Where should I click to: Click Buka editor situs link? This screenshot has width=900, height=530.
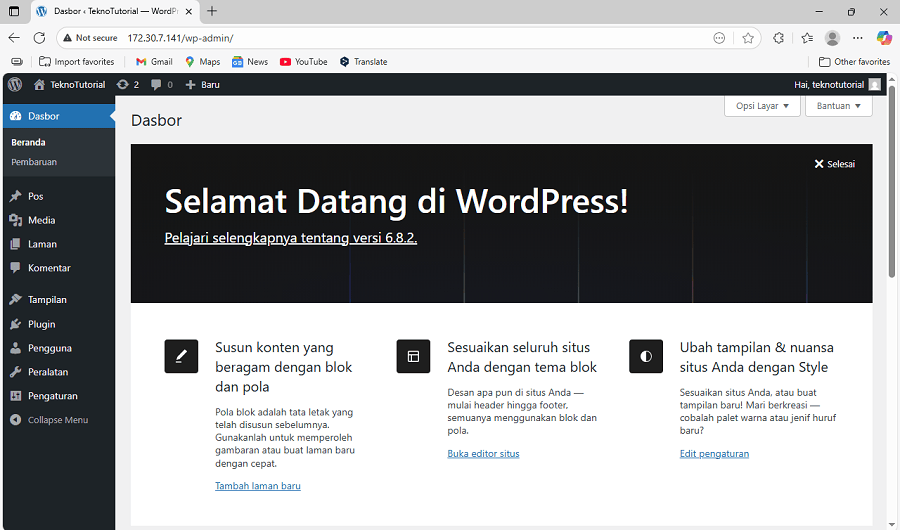(x=483, y=454)
